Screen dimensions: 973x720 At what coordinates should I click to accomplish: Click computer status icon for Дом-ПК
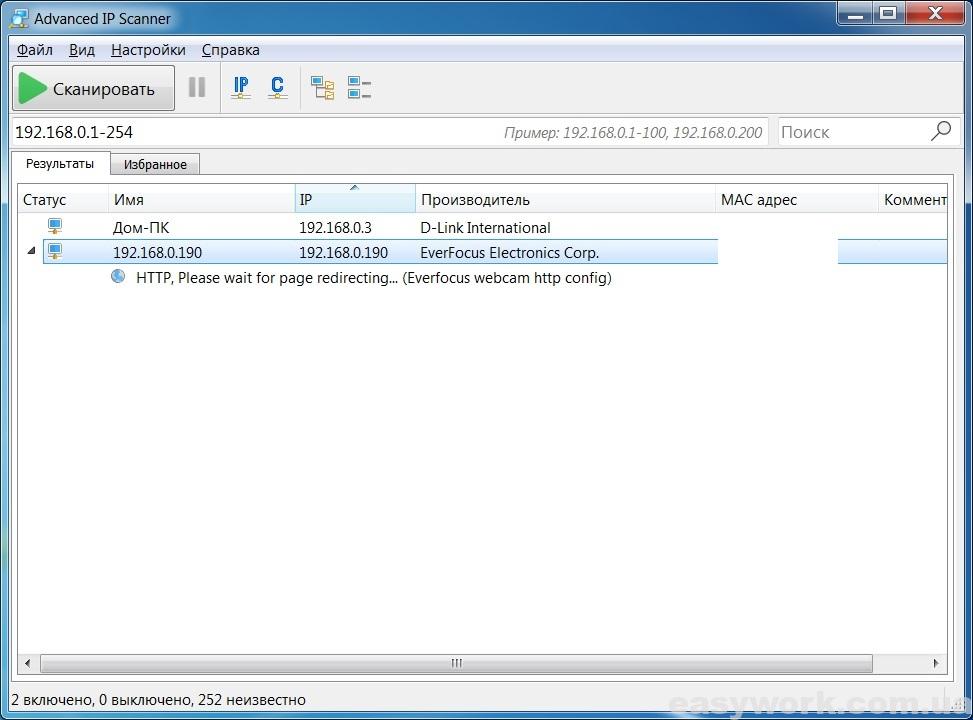[x=55, y=227]
